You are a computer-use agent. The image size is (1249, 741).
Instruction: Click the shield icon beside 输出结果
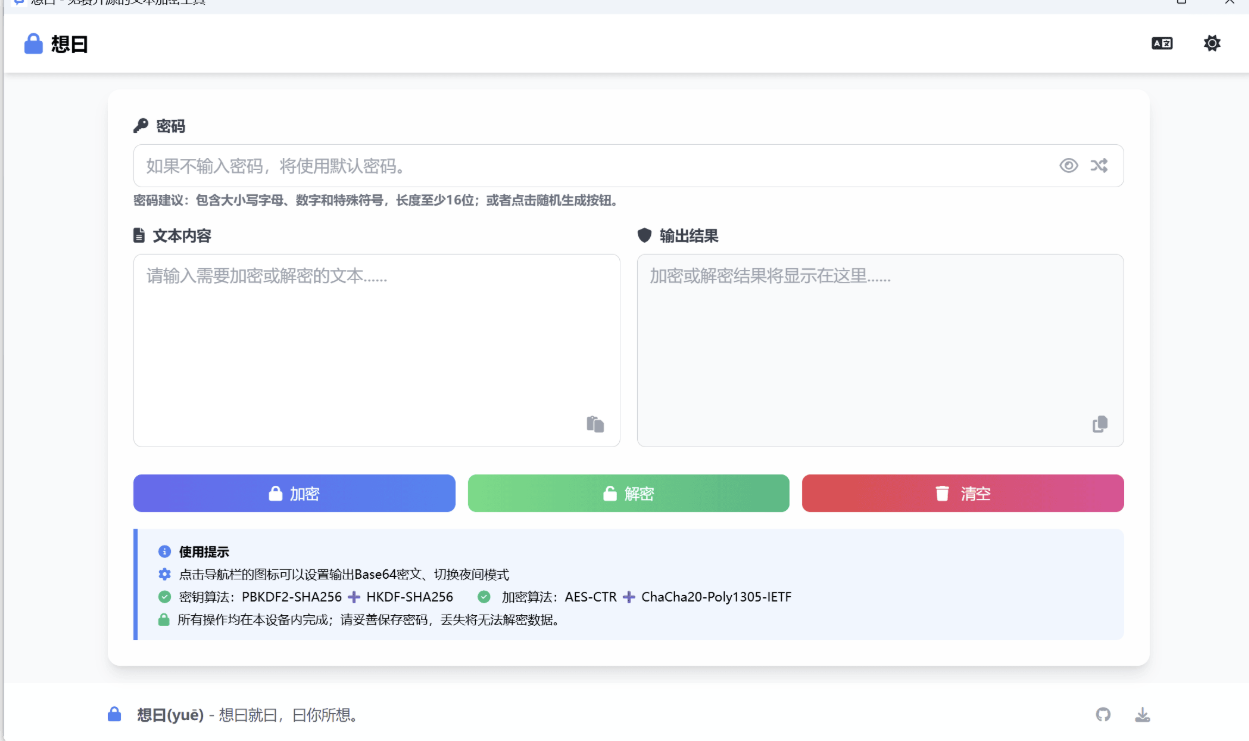coord(645,235)
